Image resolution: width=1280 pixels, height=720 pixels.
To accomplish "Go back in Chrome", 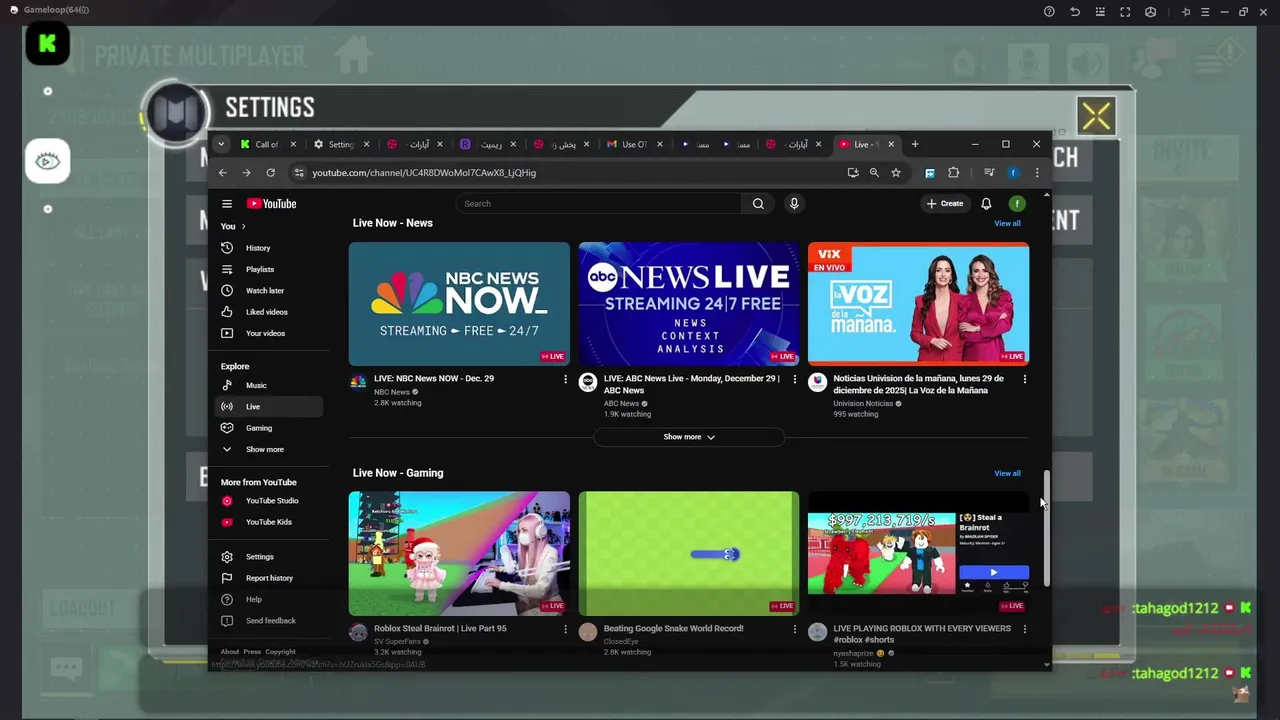I will [223, 173].
